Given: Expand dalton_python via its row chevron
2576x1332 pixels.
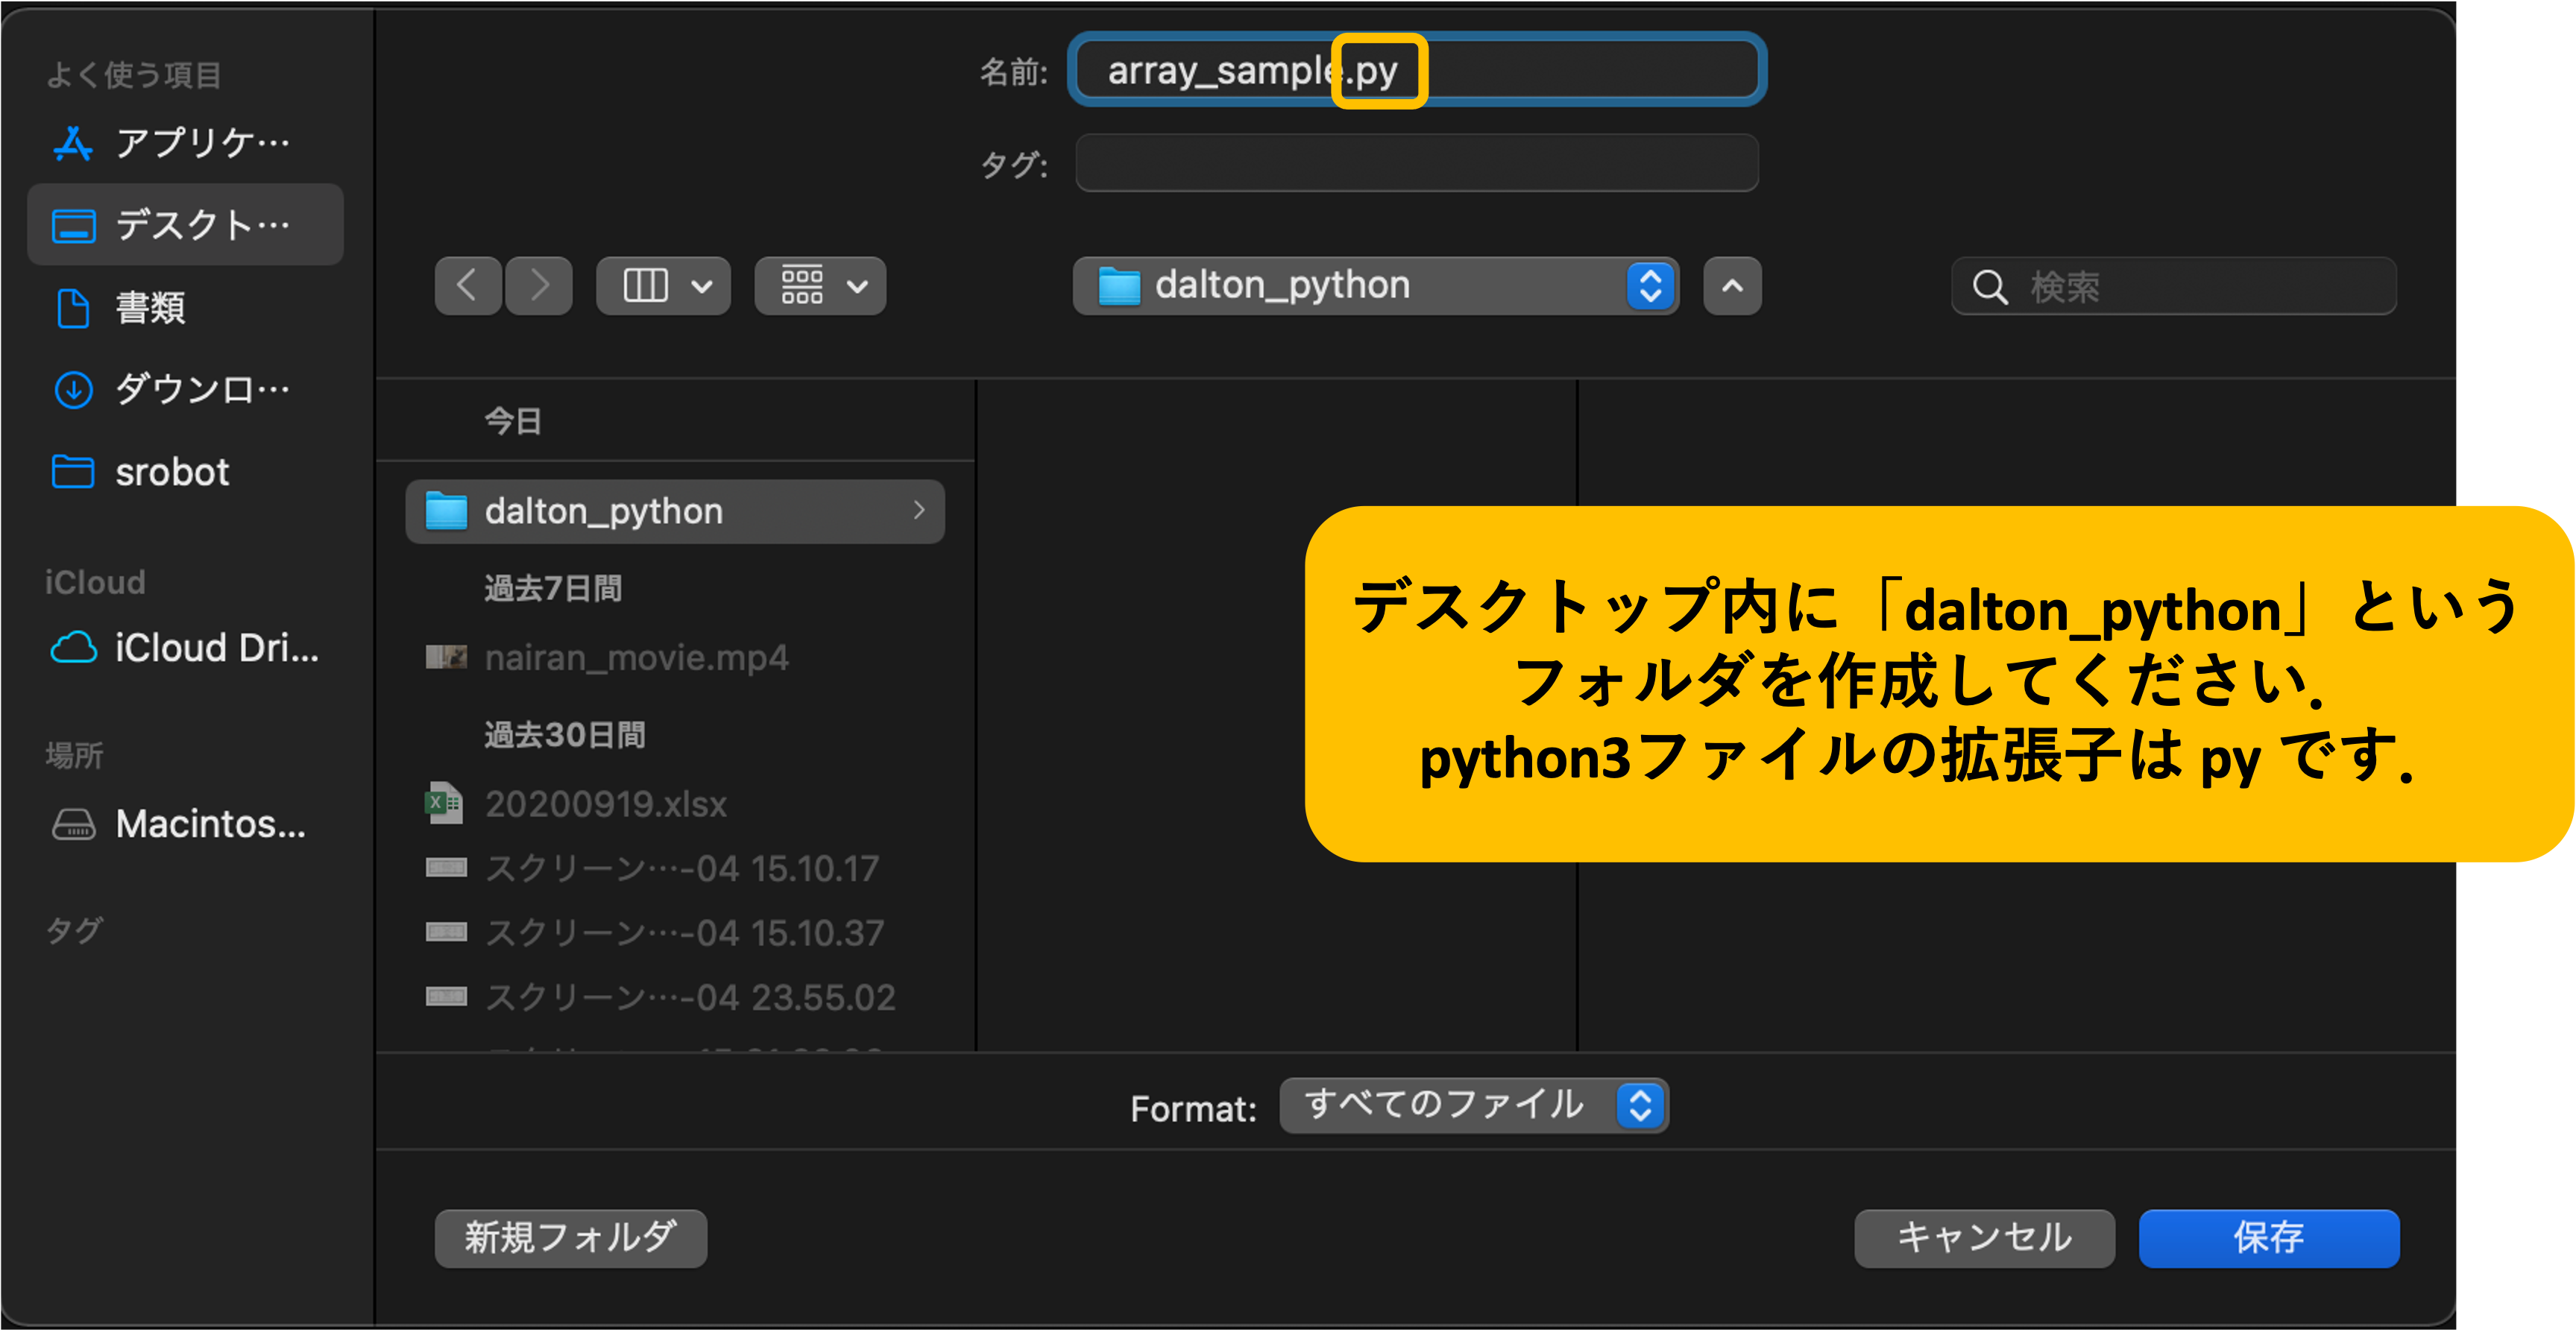Looking at the screenshot, I should [919, 511].
